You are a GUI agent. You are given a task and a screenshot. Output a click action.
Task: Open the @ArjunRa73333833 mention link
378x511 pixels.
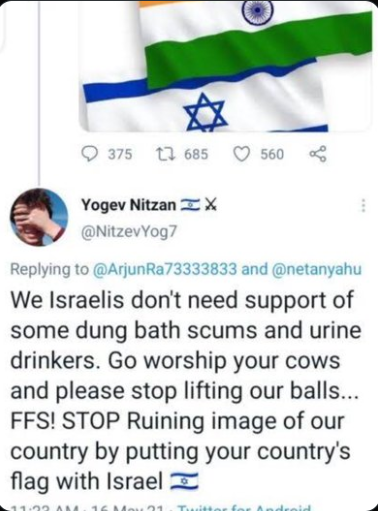point(164,268)
